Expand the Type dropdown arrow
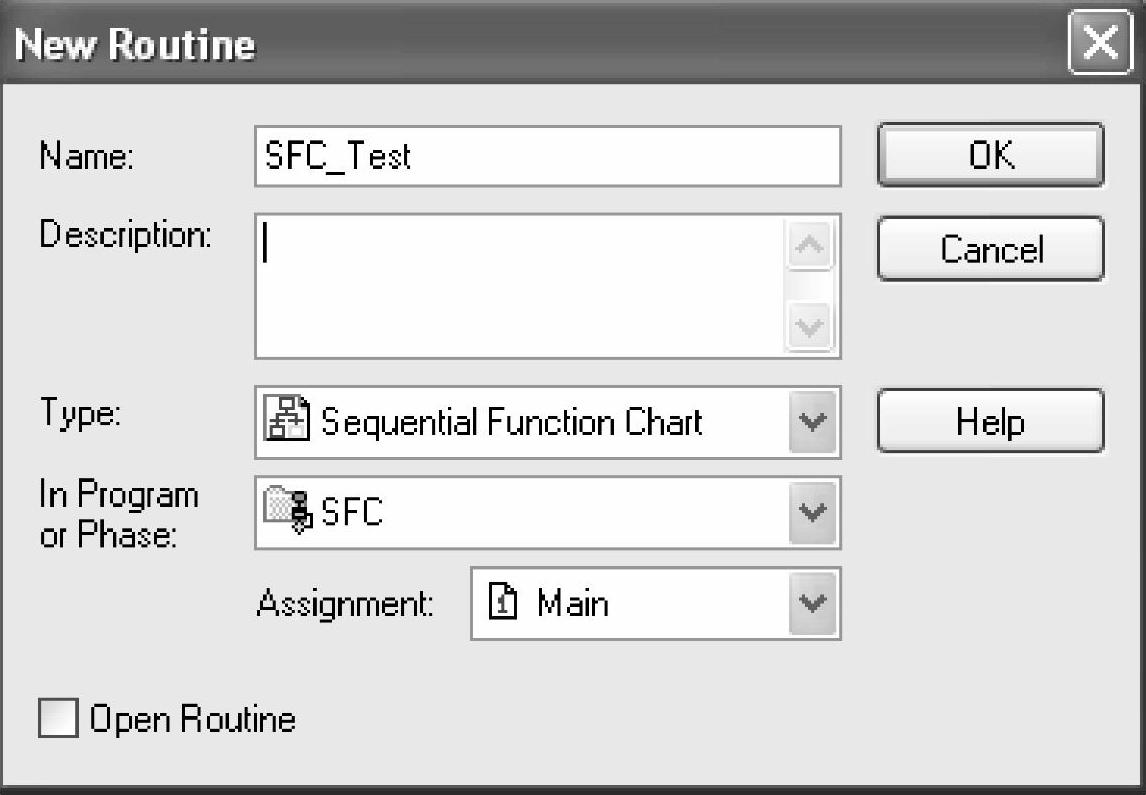 point(813,422)
